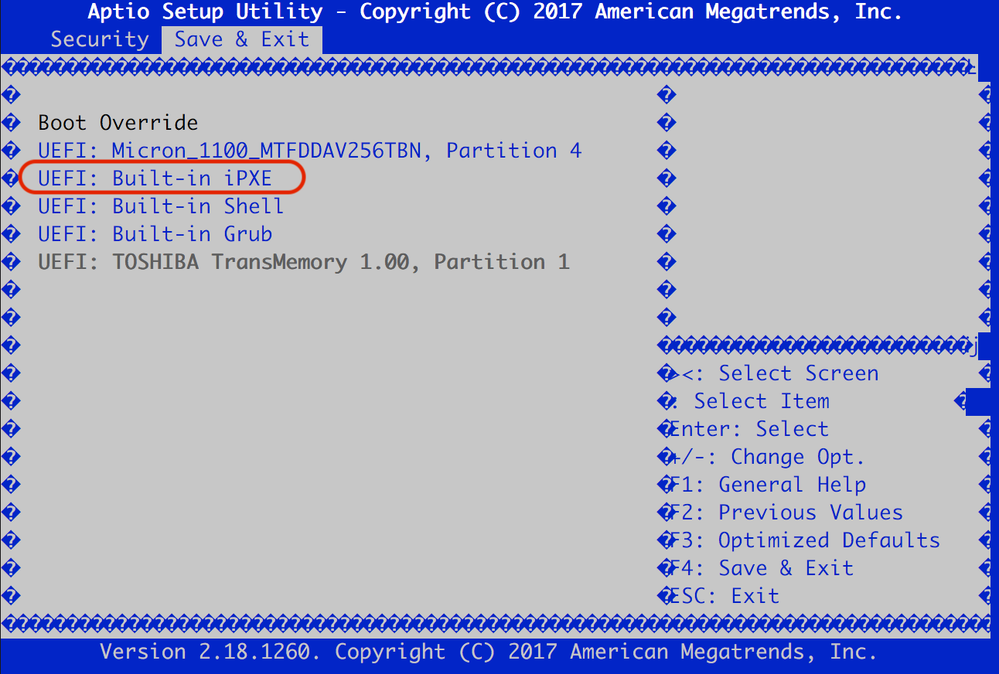Click the 'F2: Previous Values' text
Image resolution: width=999 pixels, height=674 pixels.
(x=786, y=512)
